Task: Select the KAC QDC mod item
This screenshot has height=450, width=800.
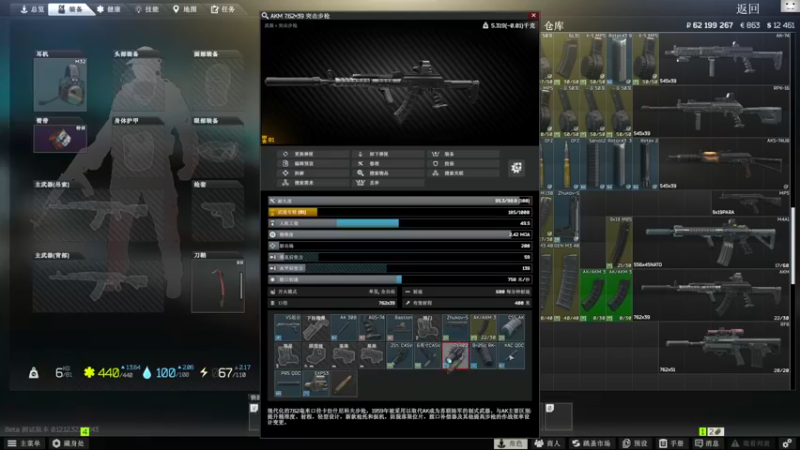Action: click(x=511, y=355)
